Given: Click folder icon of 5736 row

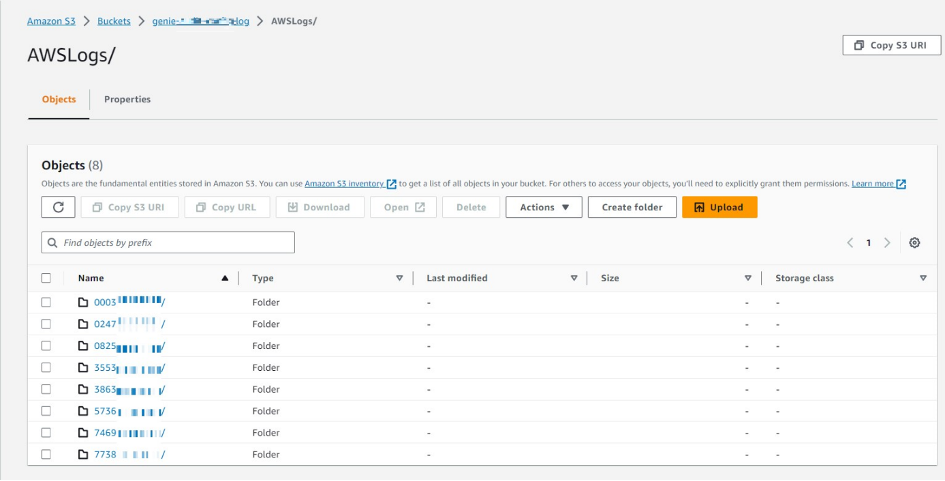Looking at the screenshot, I should [x=83, y=411].
